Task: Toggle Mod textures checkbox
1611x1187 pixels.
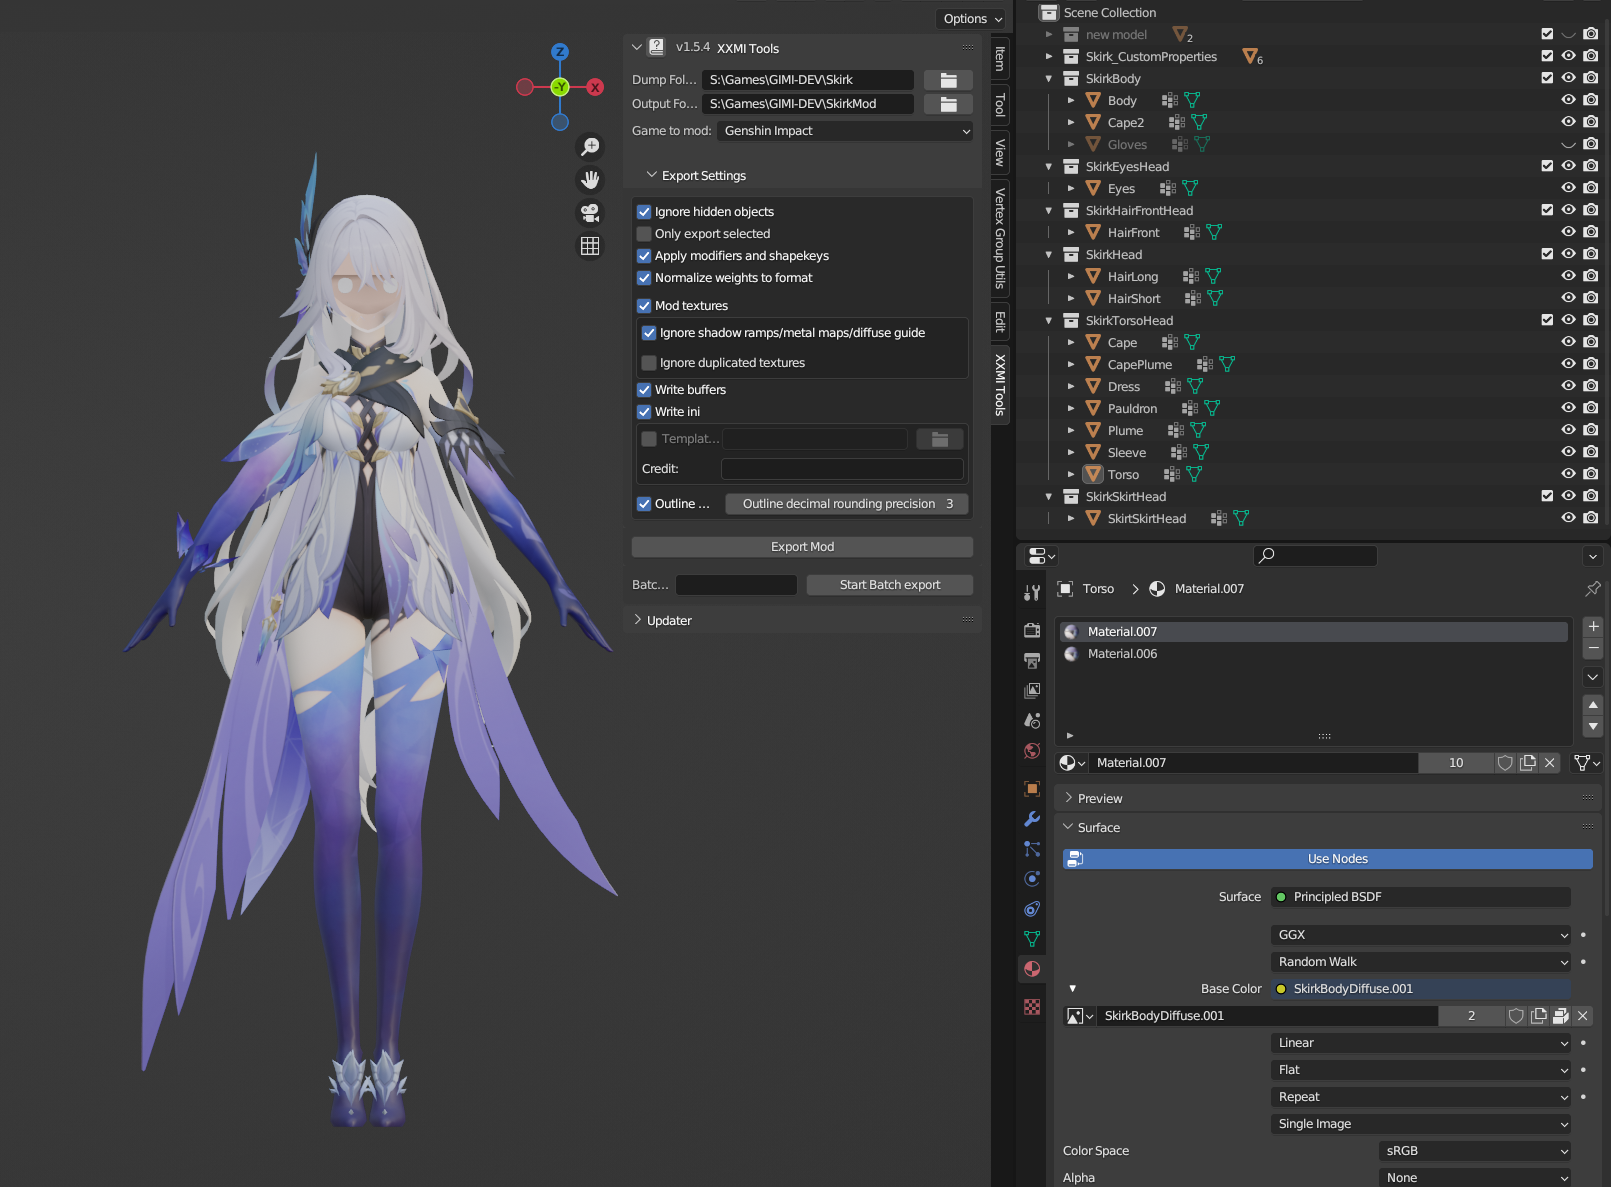Action: pyautogui.click(x=644, y=306)
